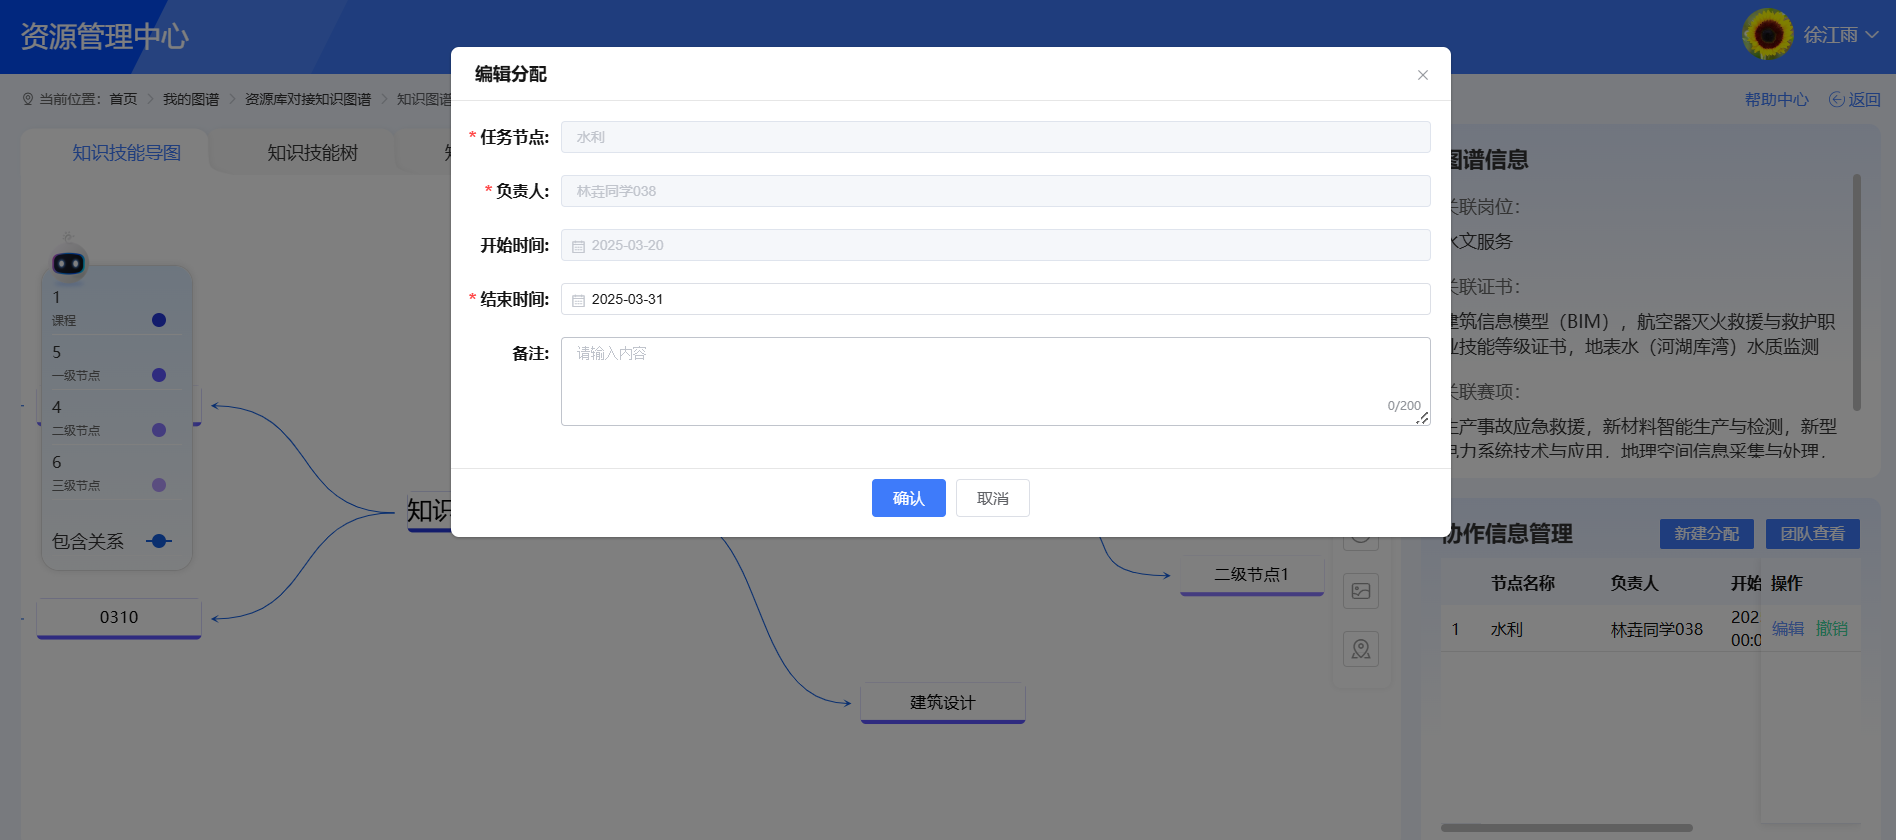Click the location marker icon beside 当前位置
The width and height of the screenshot is (1896, 840).
click(28, 99)
